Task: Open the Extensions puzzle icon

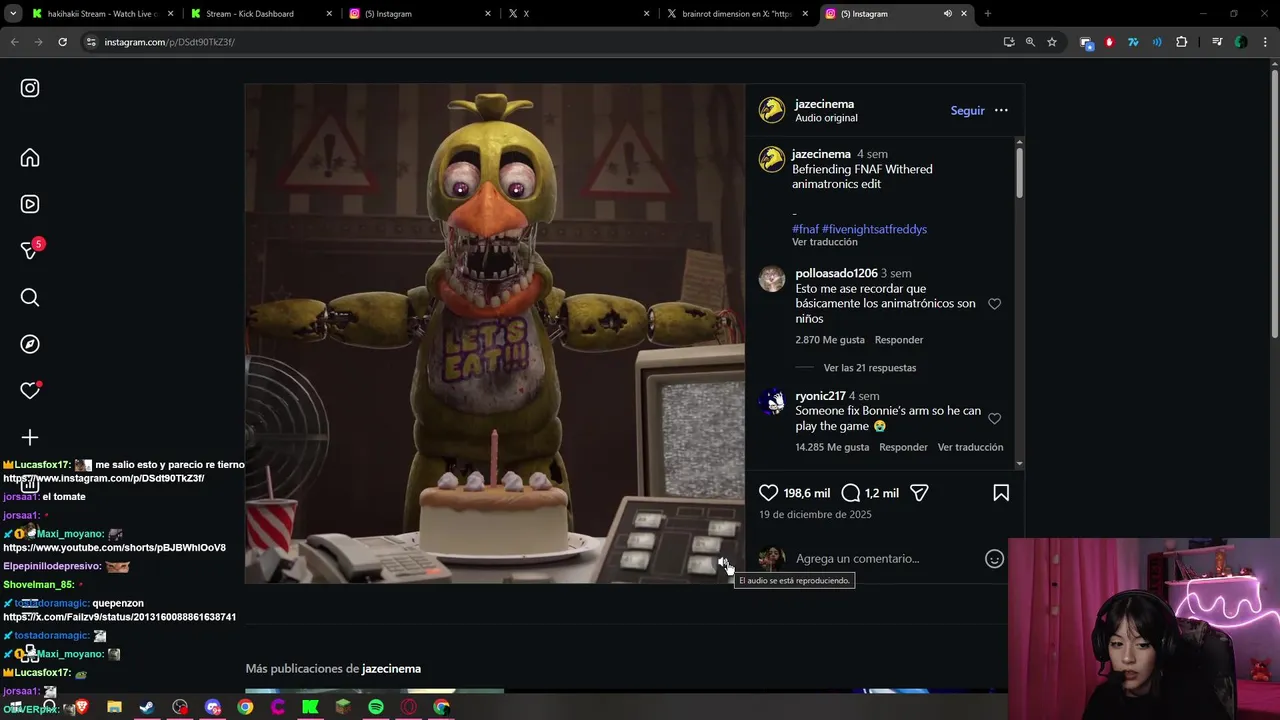Action: coord(1182,42)
